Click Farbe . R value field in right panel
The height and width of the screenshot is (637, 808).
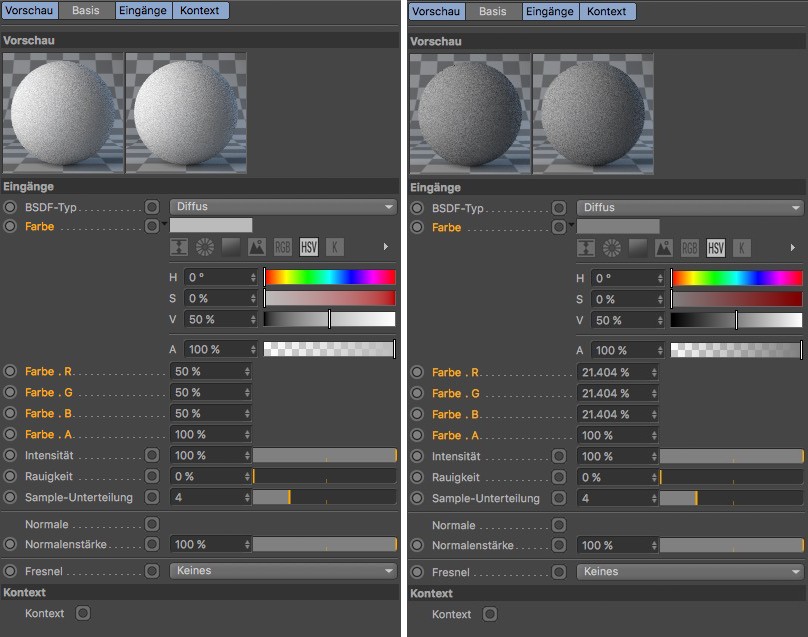click(x=616, y=372)
